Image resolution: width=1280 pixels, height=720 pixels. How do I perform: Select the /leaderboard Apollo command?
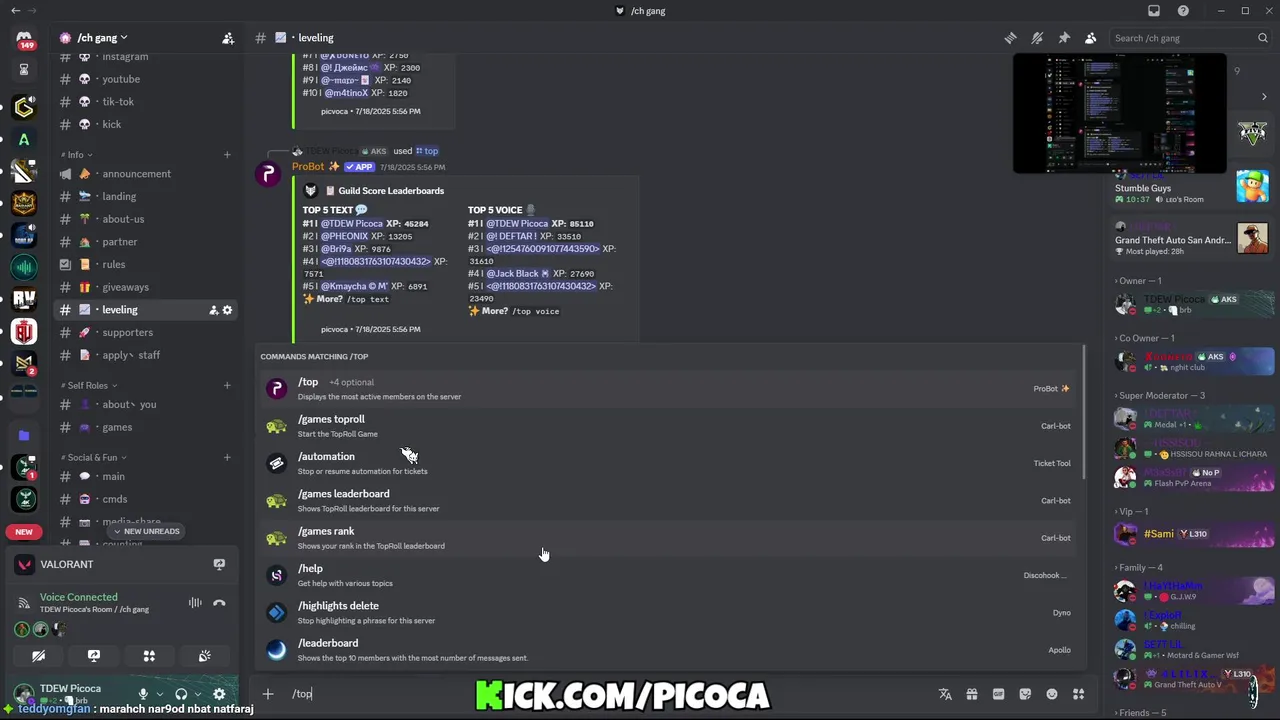[x=670, y=650]
